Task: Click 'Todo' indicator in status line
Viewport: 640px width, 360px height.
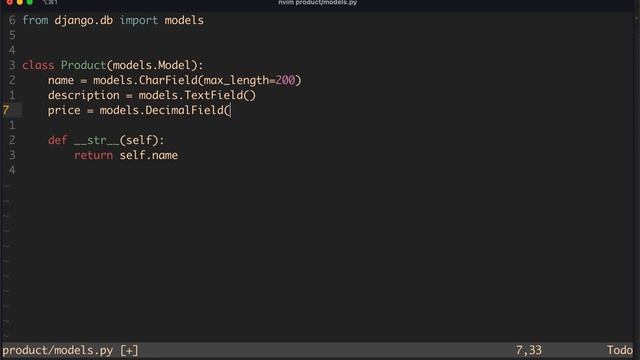Action: click(x=620, y=350)
